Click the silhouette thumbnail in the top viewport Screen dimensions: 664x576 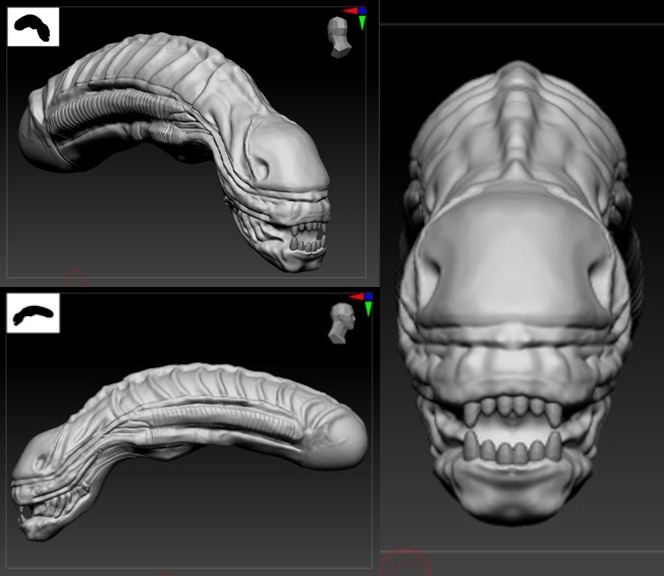33,27
